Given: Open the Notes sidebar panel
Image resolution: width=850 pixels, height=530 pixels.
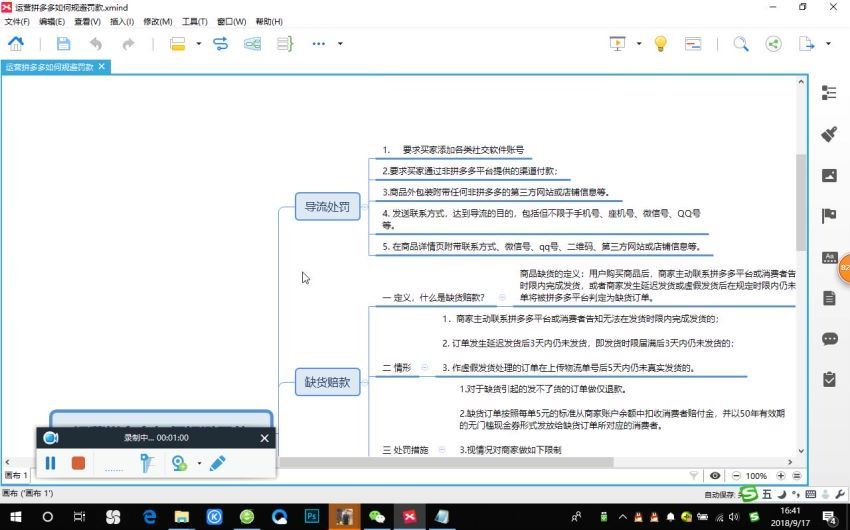Looking at the screenshot, I should 829,298.
